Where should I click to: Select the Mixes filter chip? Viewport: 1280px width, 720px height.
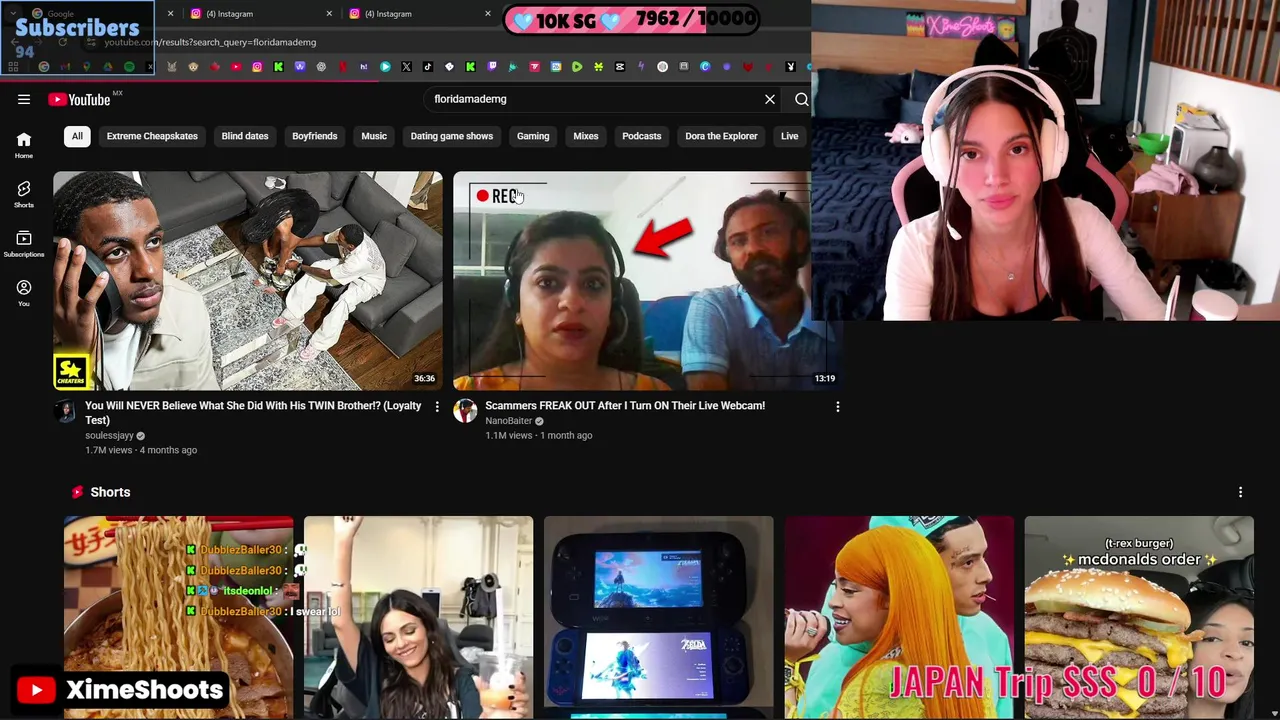[x=586, y=136]
